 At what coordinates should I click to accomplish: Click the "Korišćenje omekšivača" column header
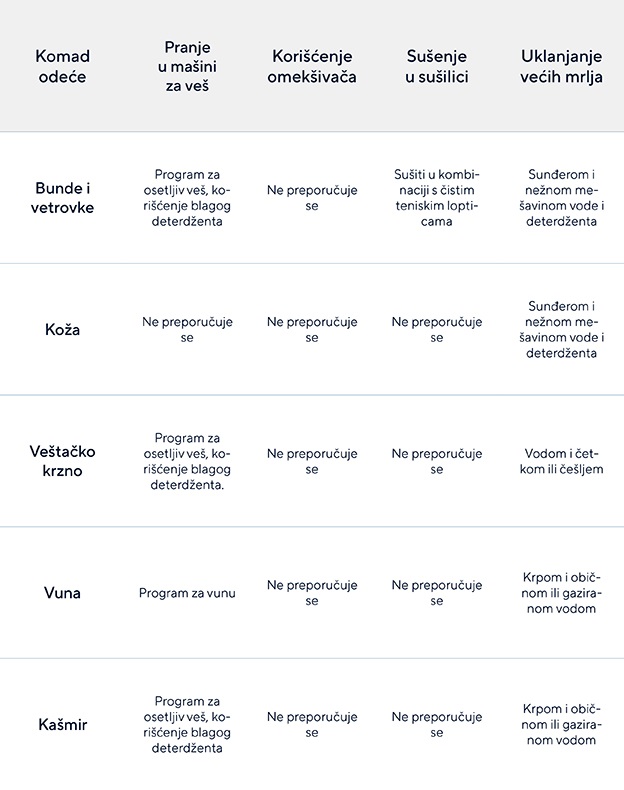click(312, 66)
